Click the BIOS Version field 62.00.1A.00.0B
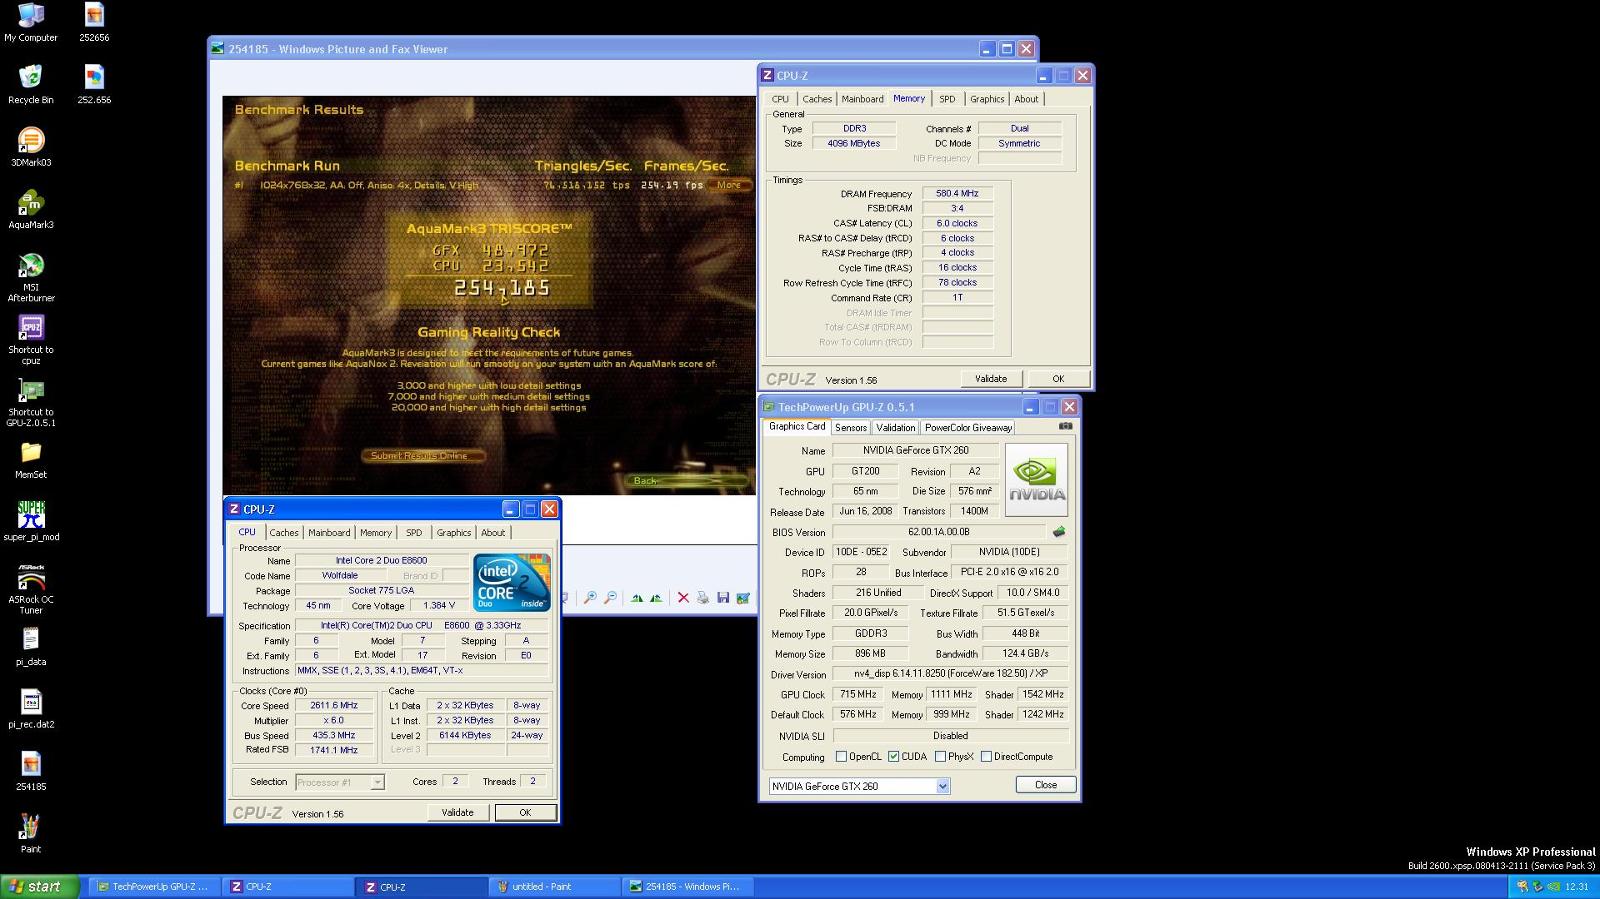The width and height of the screenshot is (1600, 899). [x=939, y=532]
